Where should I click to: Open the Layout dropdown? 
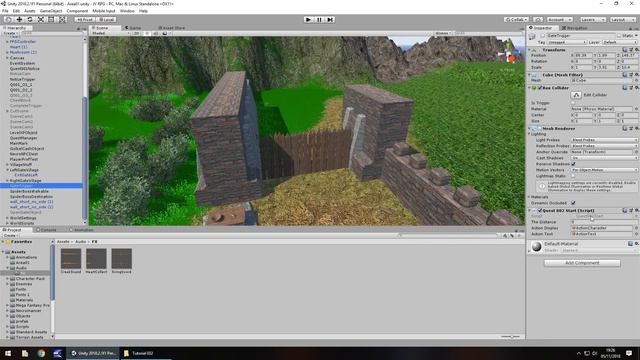(622, 19)
